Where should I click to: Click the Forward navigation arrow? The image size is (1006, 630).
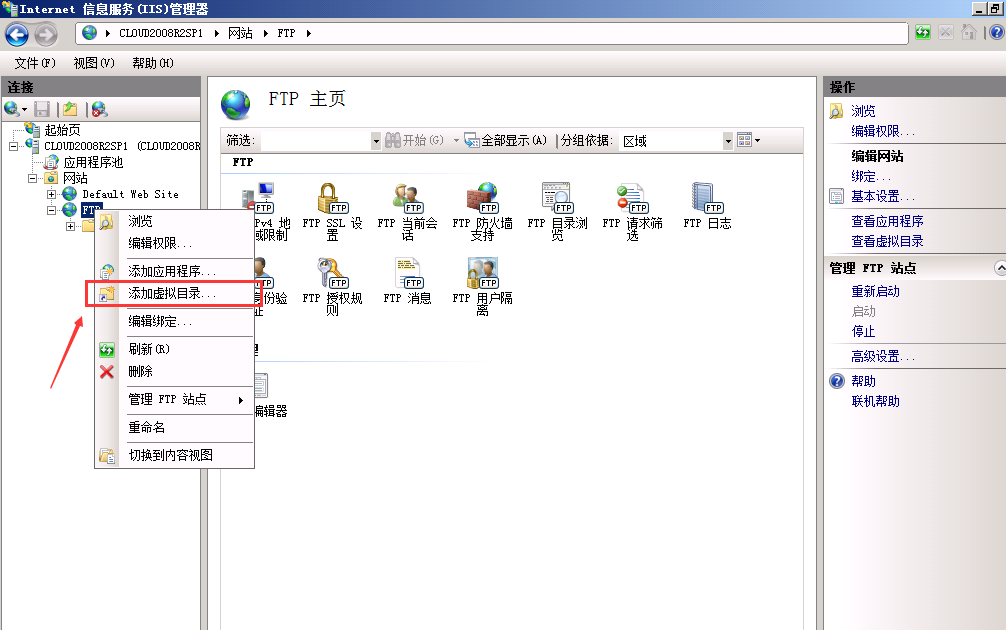point(46,34)
